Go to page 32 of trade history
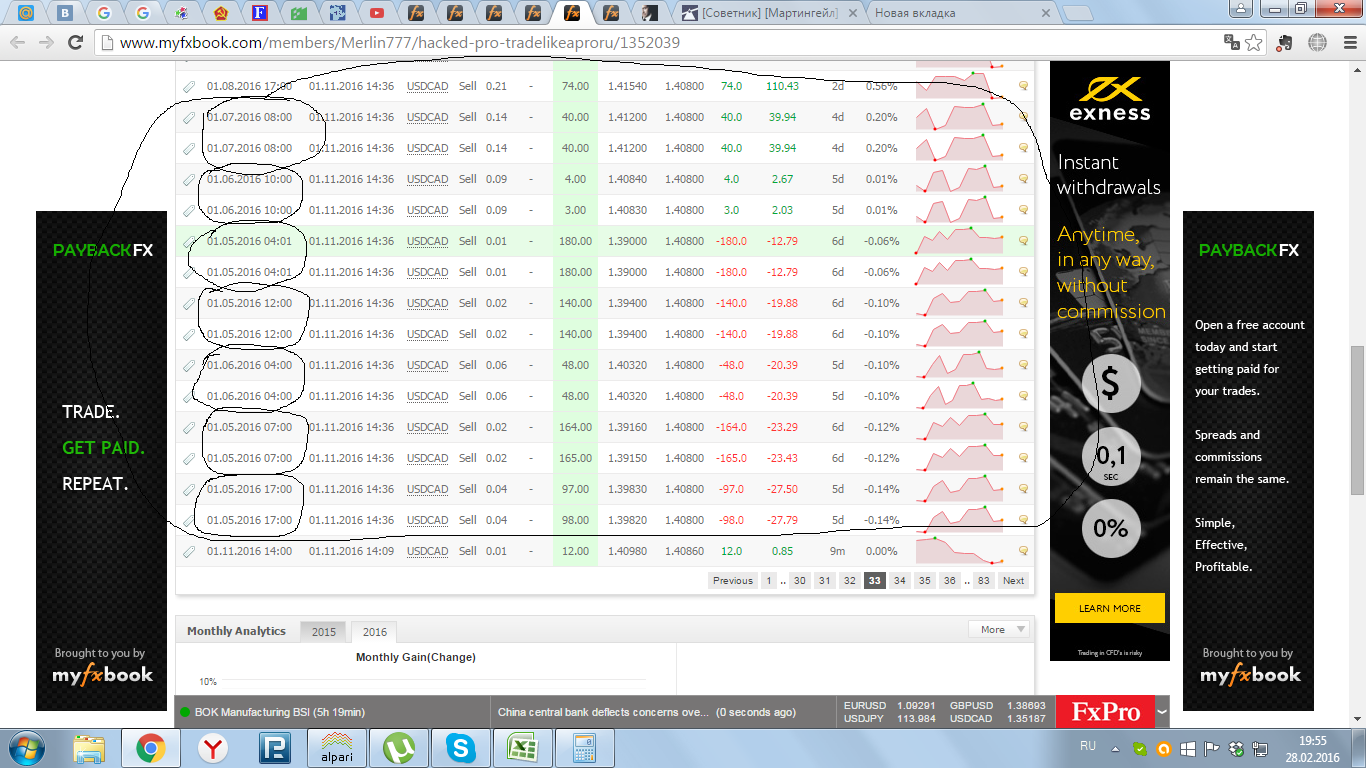1366x768 pixels. [848, 581]
